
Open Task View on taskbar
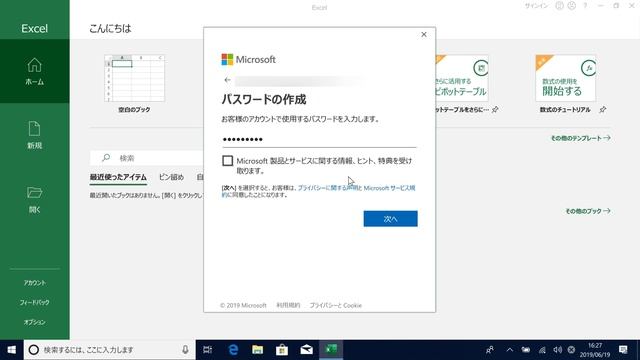click(208, 350)
